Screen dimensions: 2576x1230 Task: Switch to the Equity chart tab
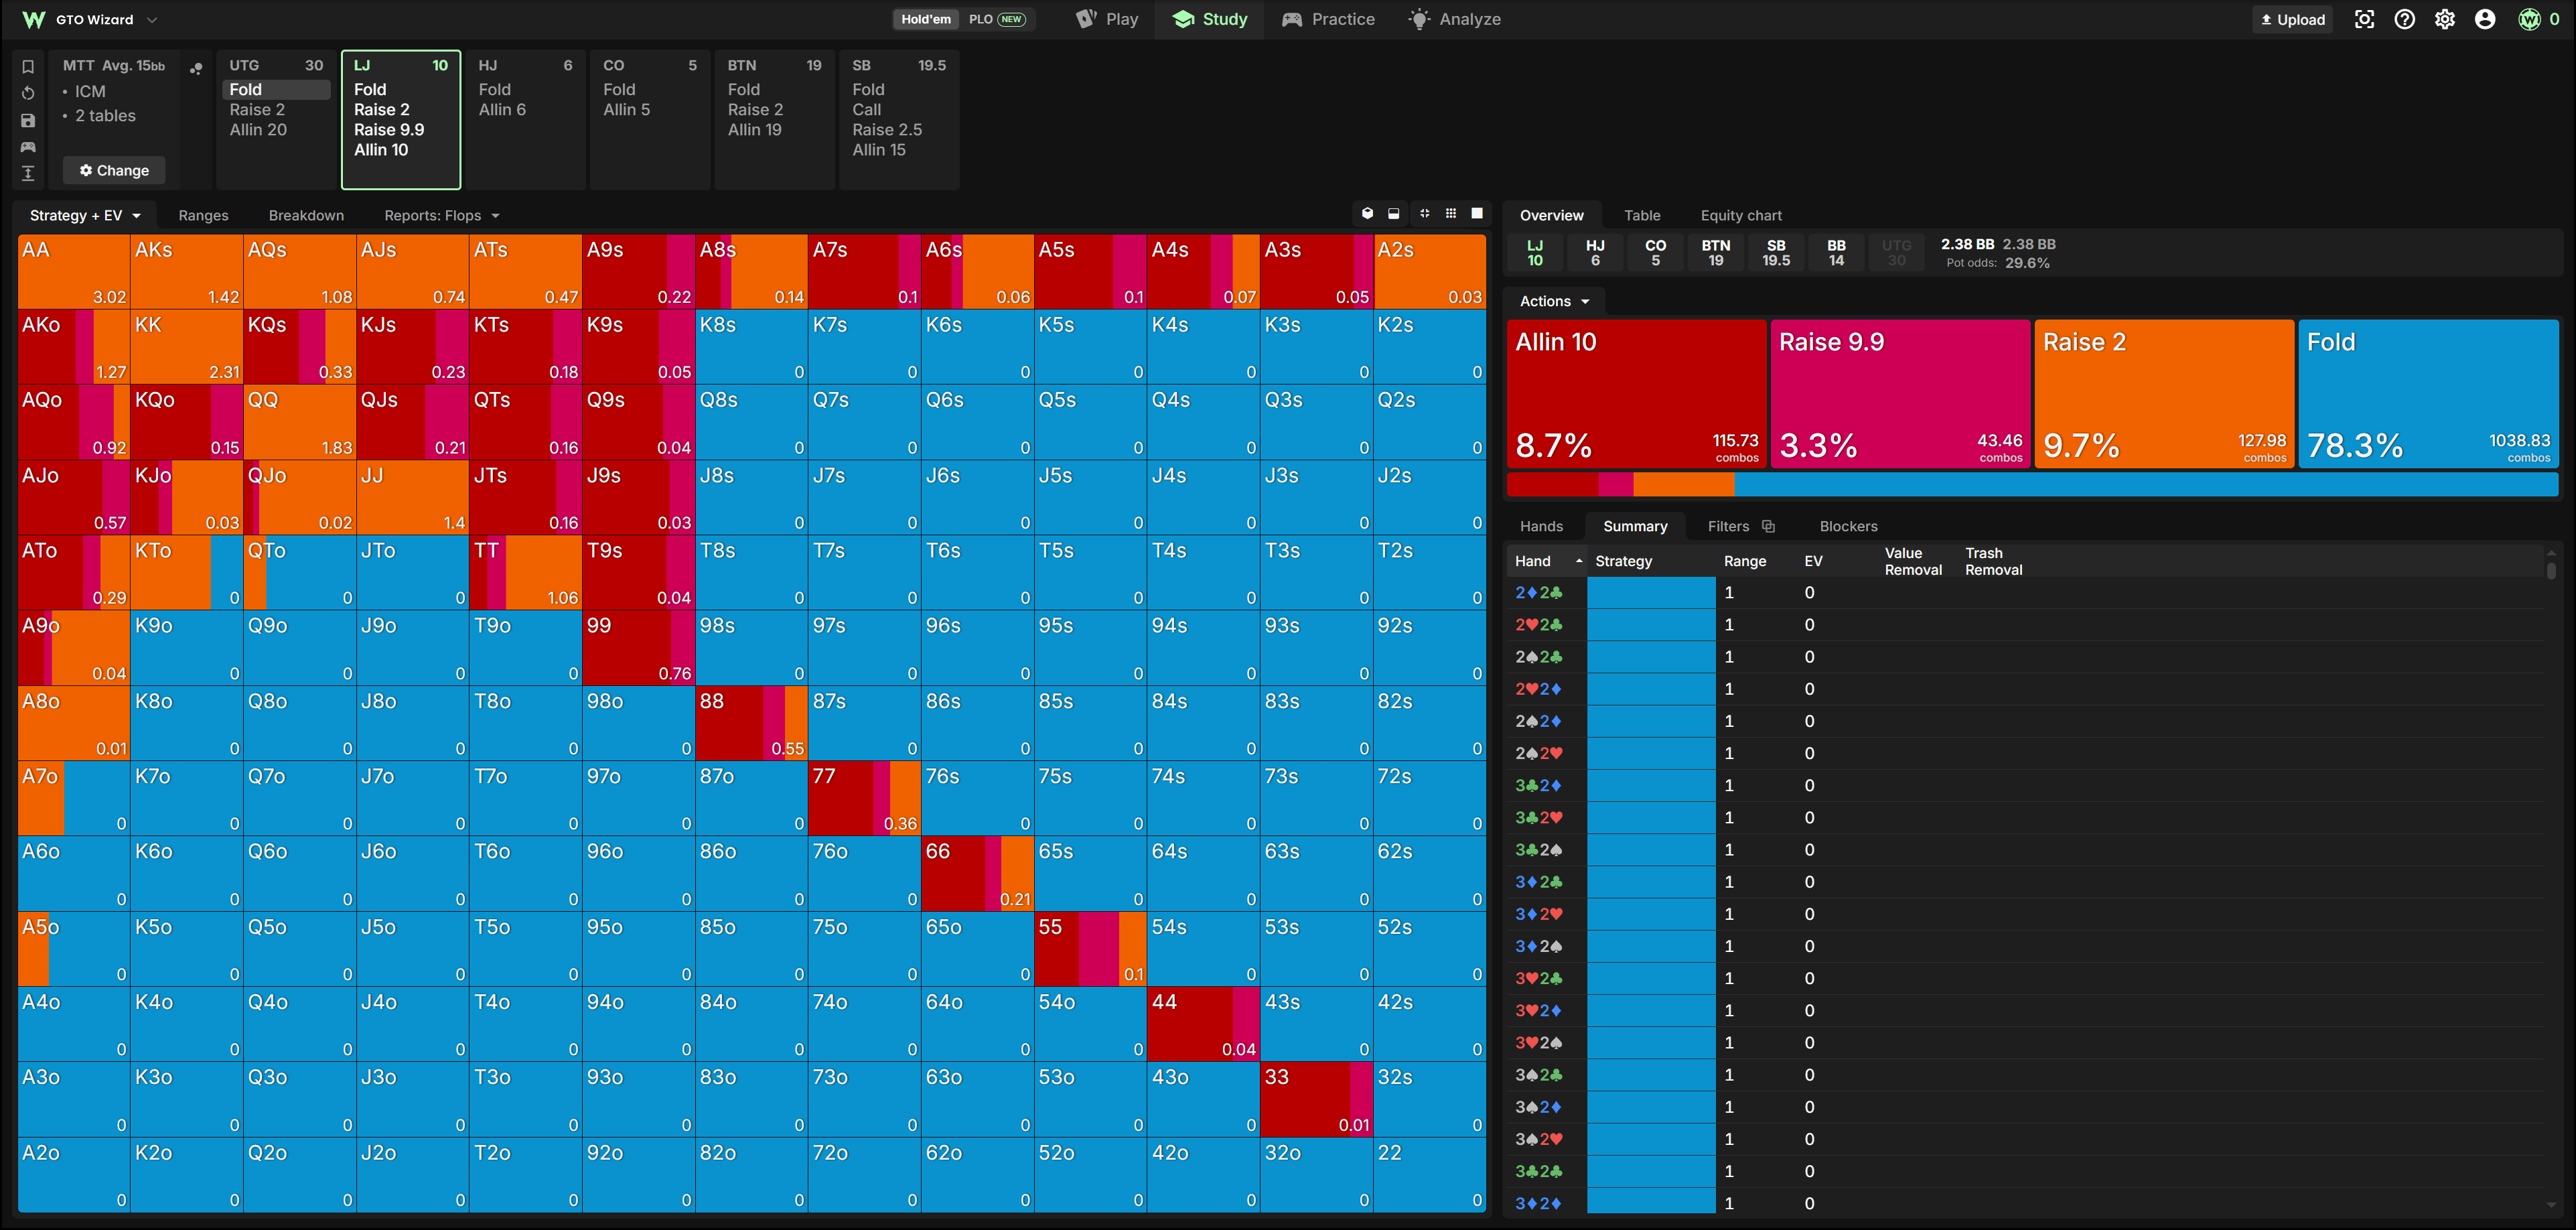coord(1741,215)
